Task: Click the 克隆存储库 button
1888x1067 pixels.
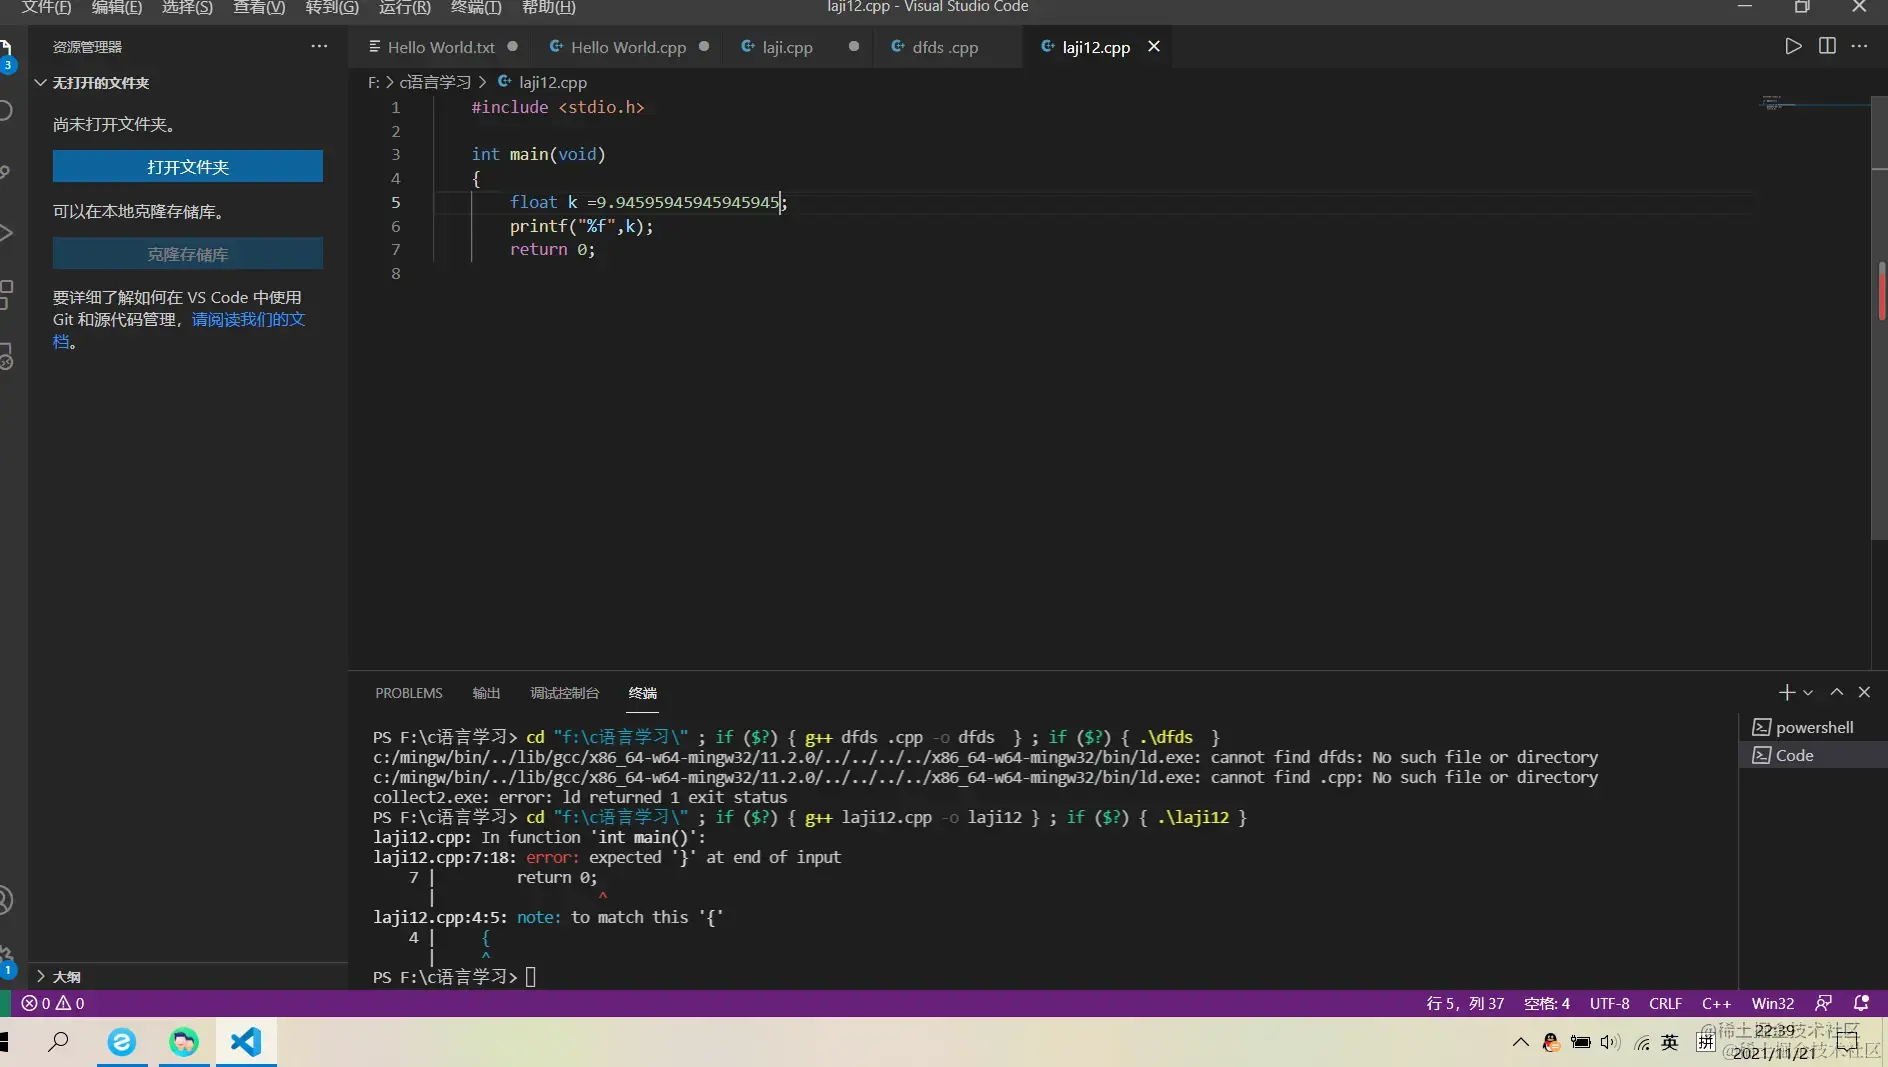Action: pos(188,254)
